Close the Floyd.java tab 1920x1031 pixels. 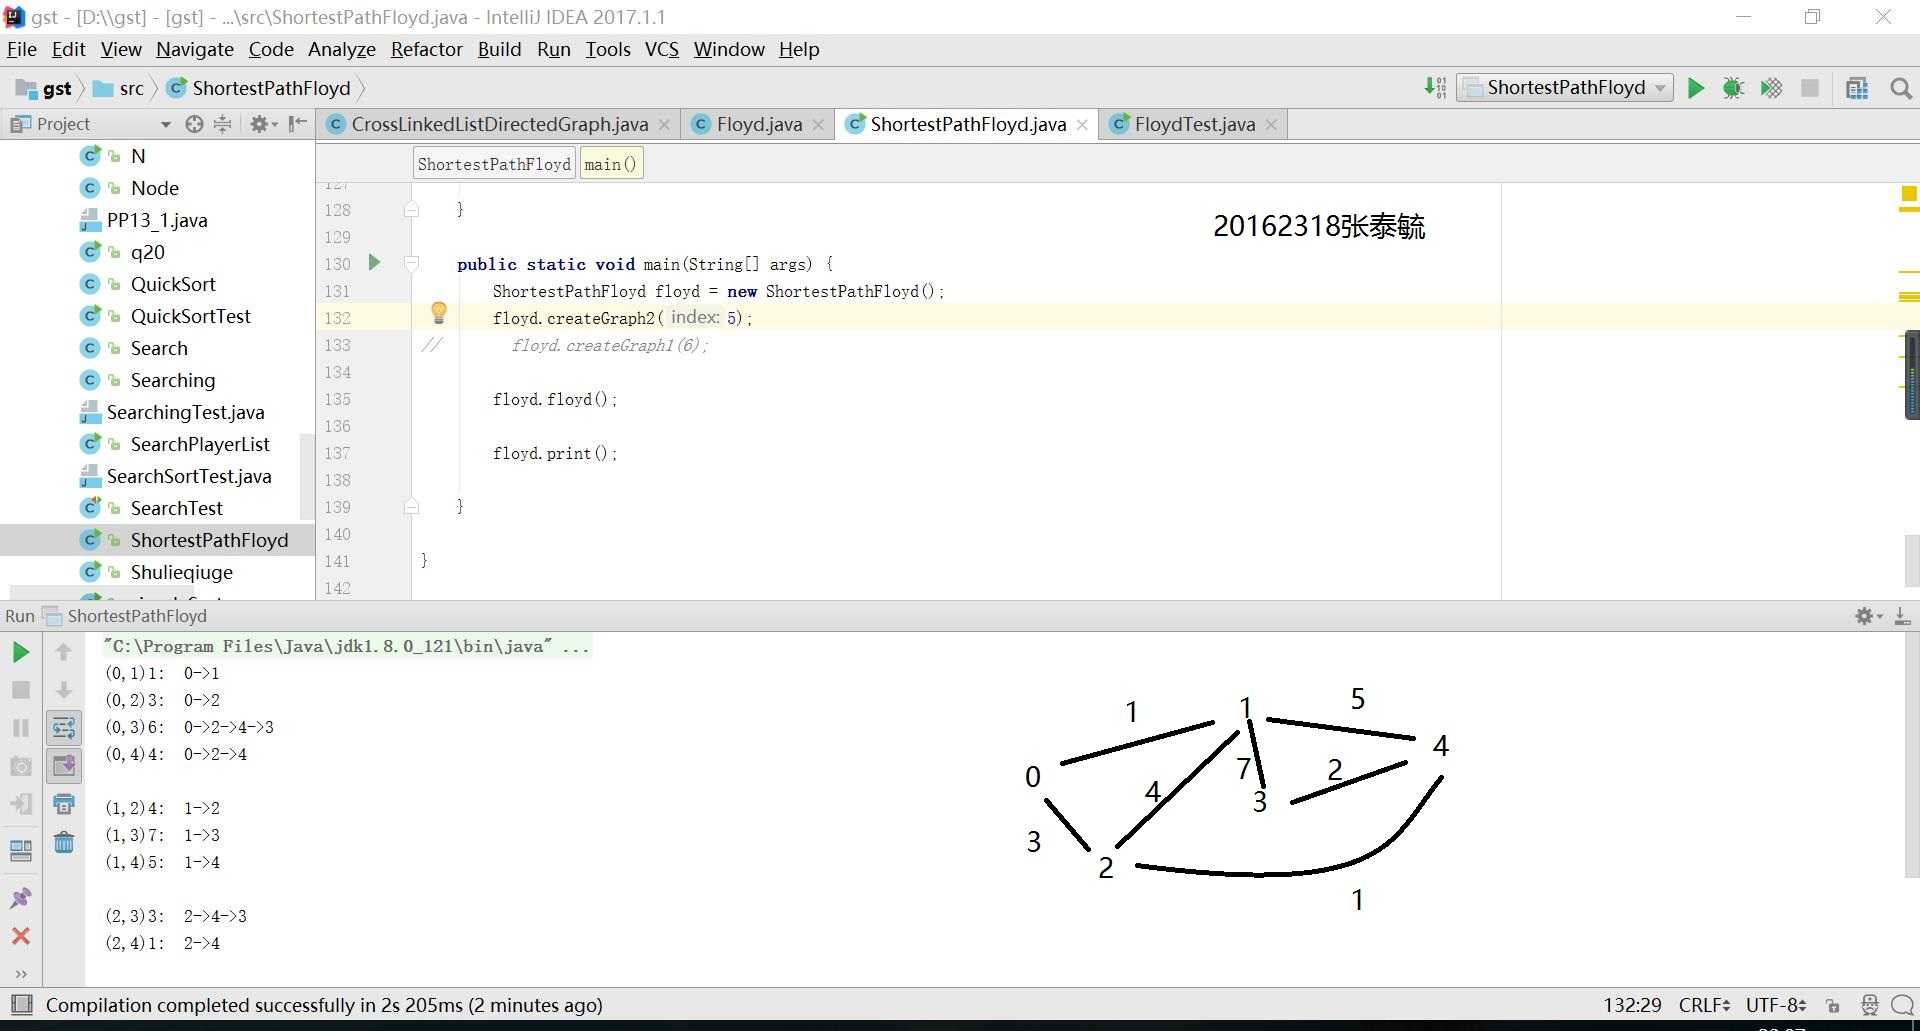point(818,125)
